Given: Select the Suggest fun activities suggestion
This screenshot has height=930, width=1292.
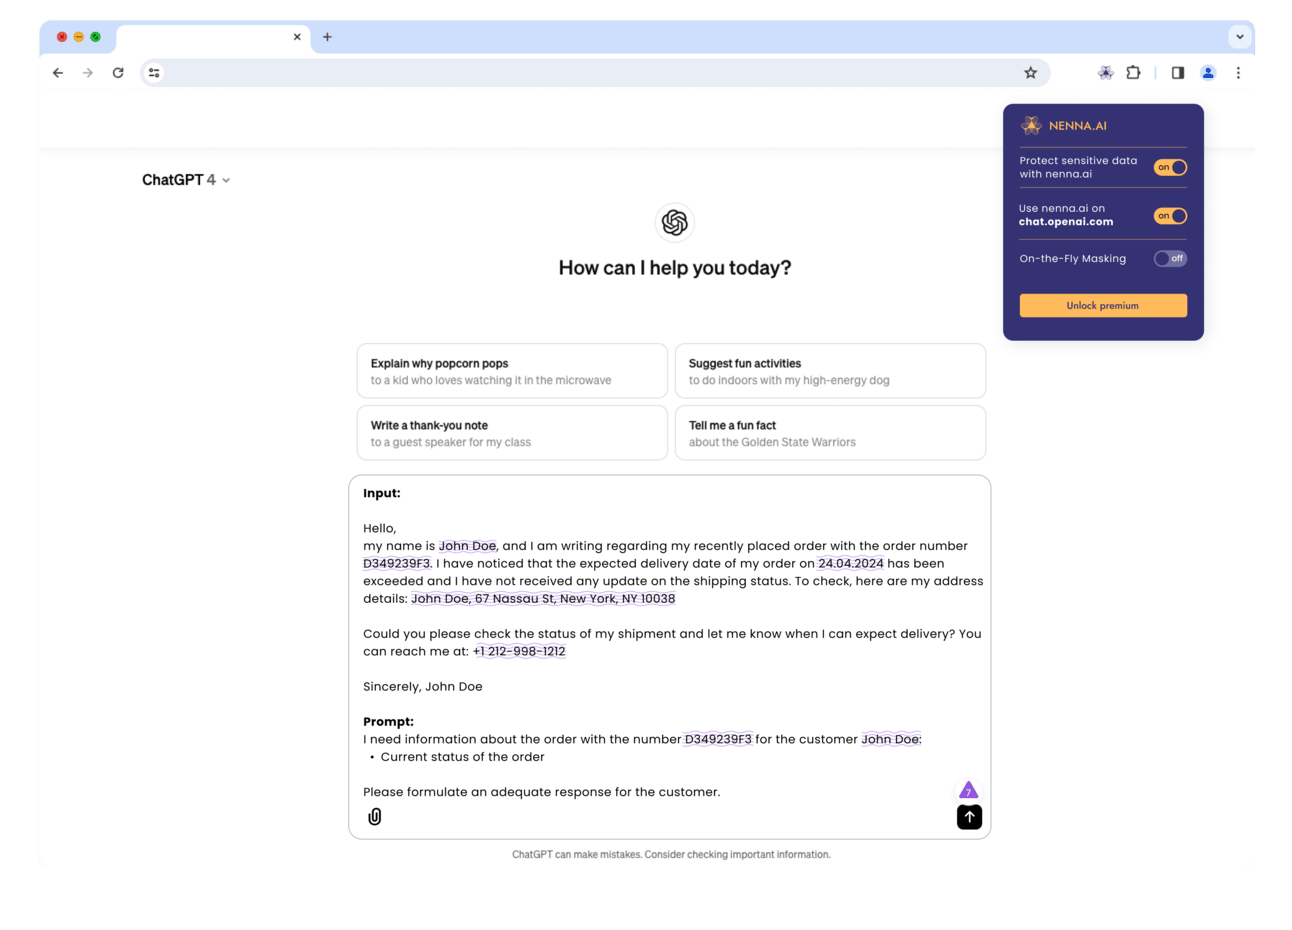Looking at the screenshot, I should click(x=830, y=371).
